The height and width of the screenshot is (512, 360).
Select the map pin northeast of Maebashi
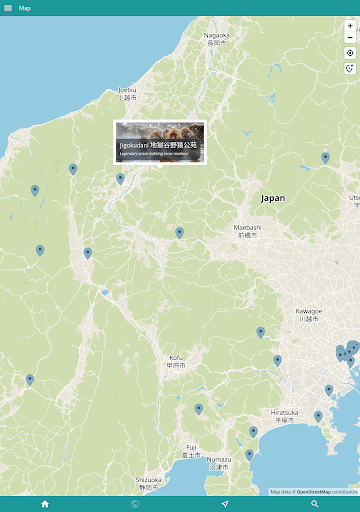(325, 158)
